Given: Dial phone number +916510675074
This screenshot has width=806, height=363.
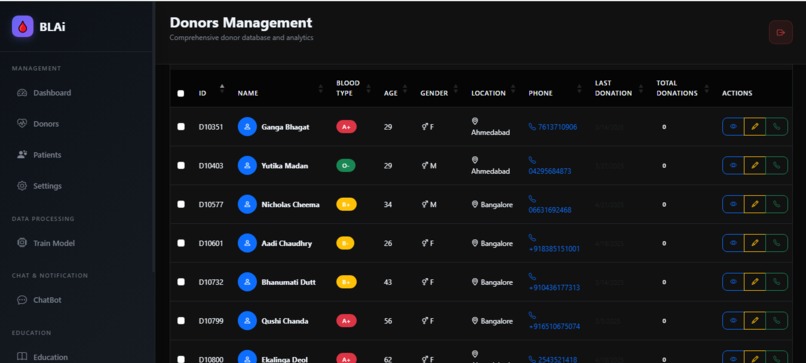Looking at the screenshot, I should [x=554, y=326].
